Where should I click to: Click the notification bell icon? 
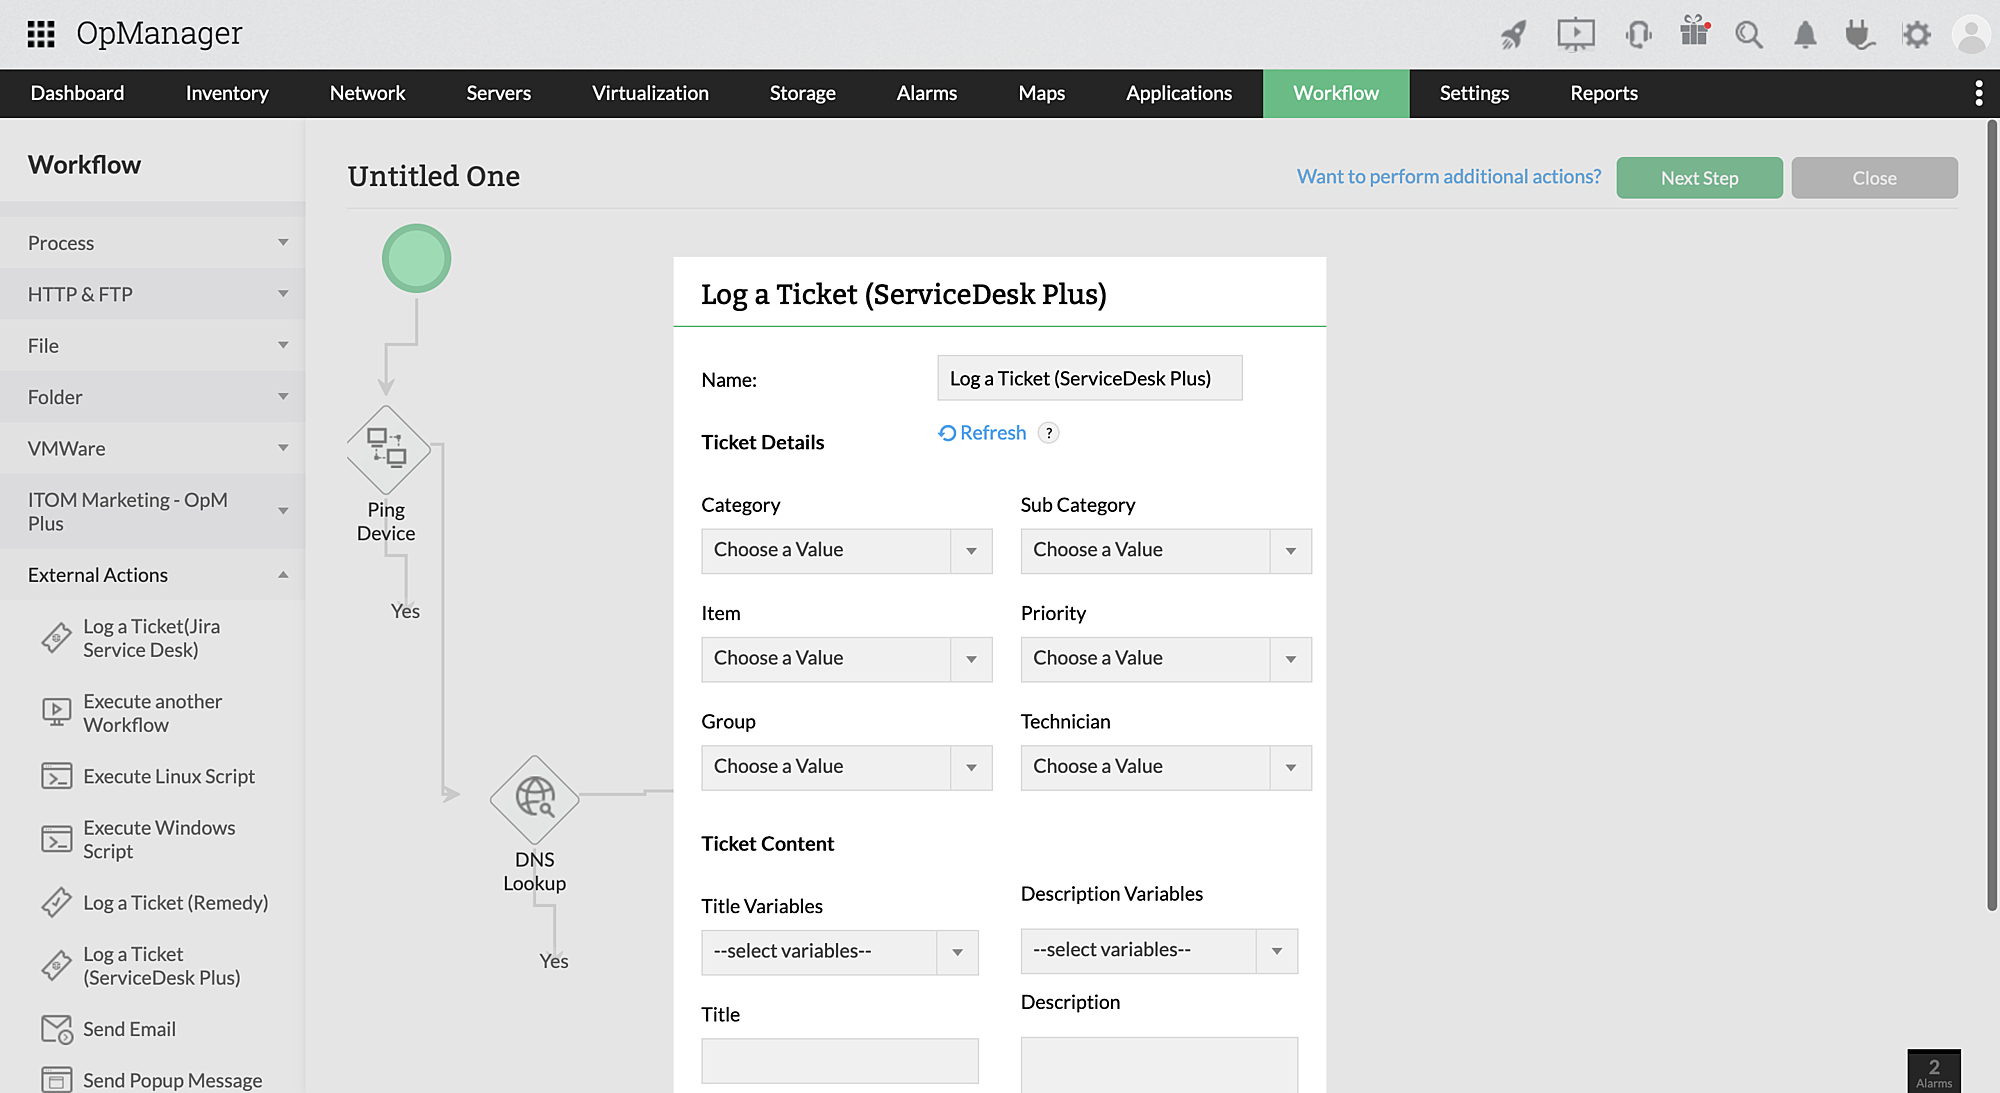(1805, 35)
